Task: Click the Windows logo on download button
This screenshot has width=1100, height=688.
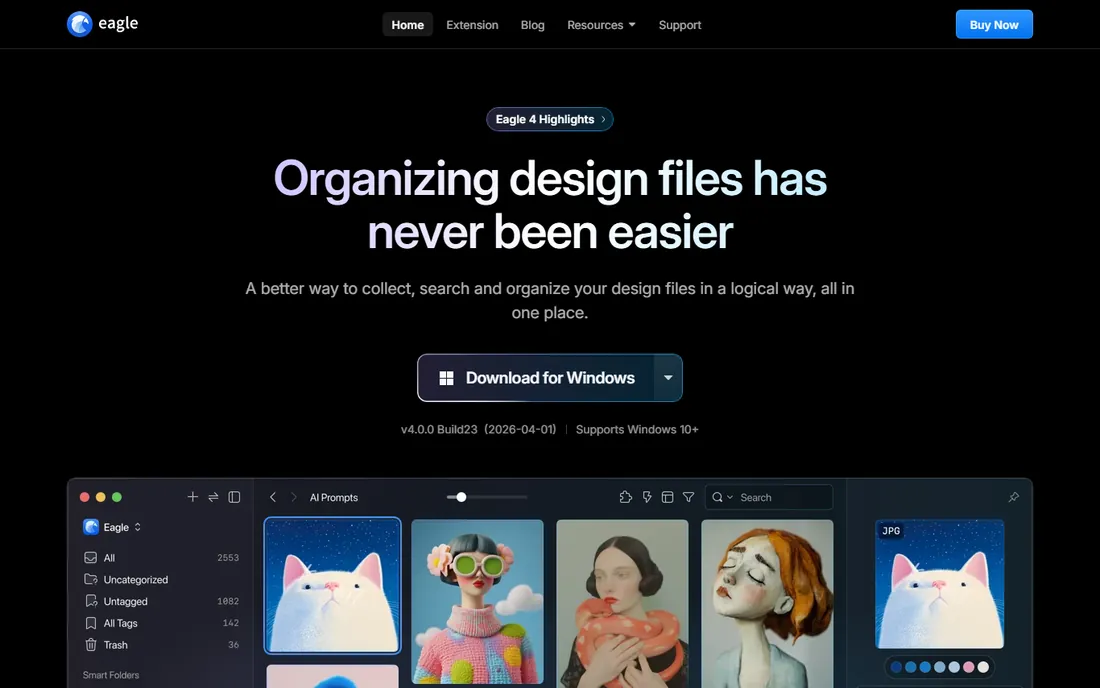Action: click(446, 378)
